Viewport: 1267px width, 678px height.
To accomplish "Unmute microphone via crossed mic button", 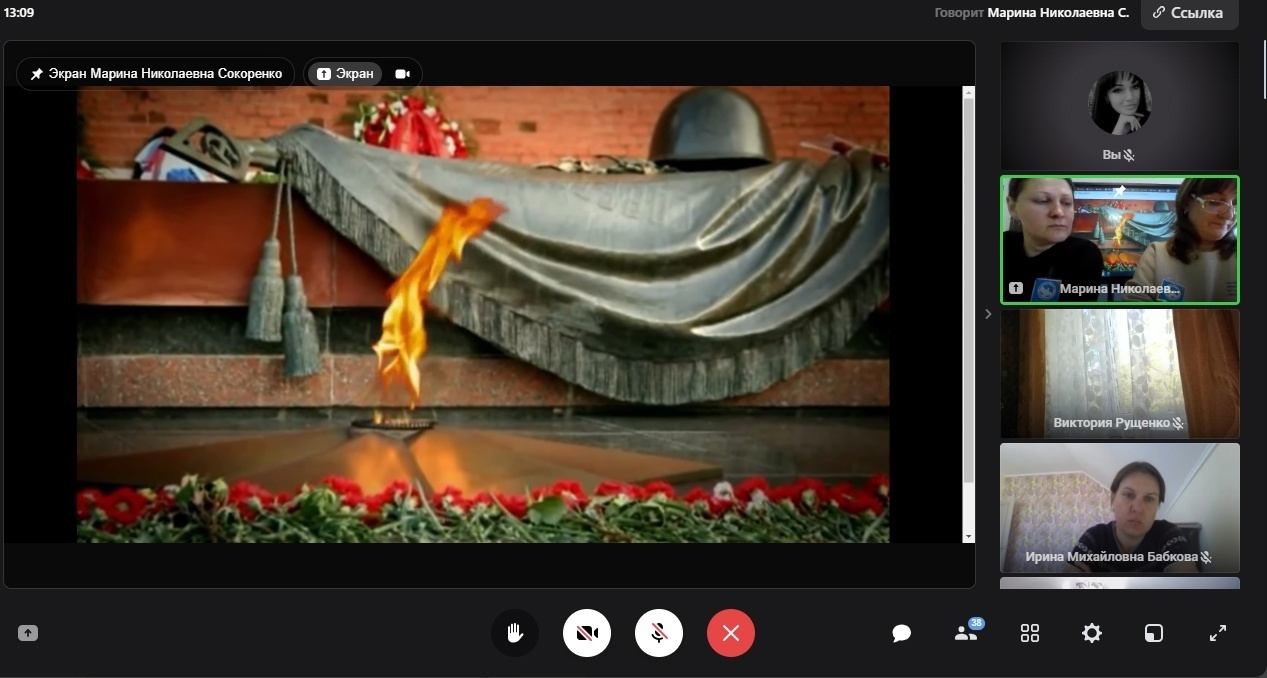I will [x=659, y=633].
